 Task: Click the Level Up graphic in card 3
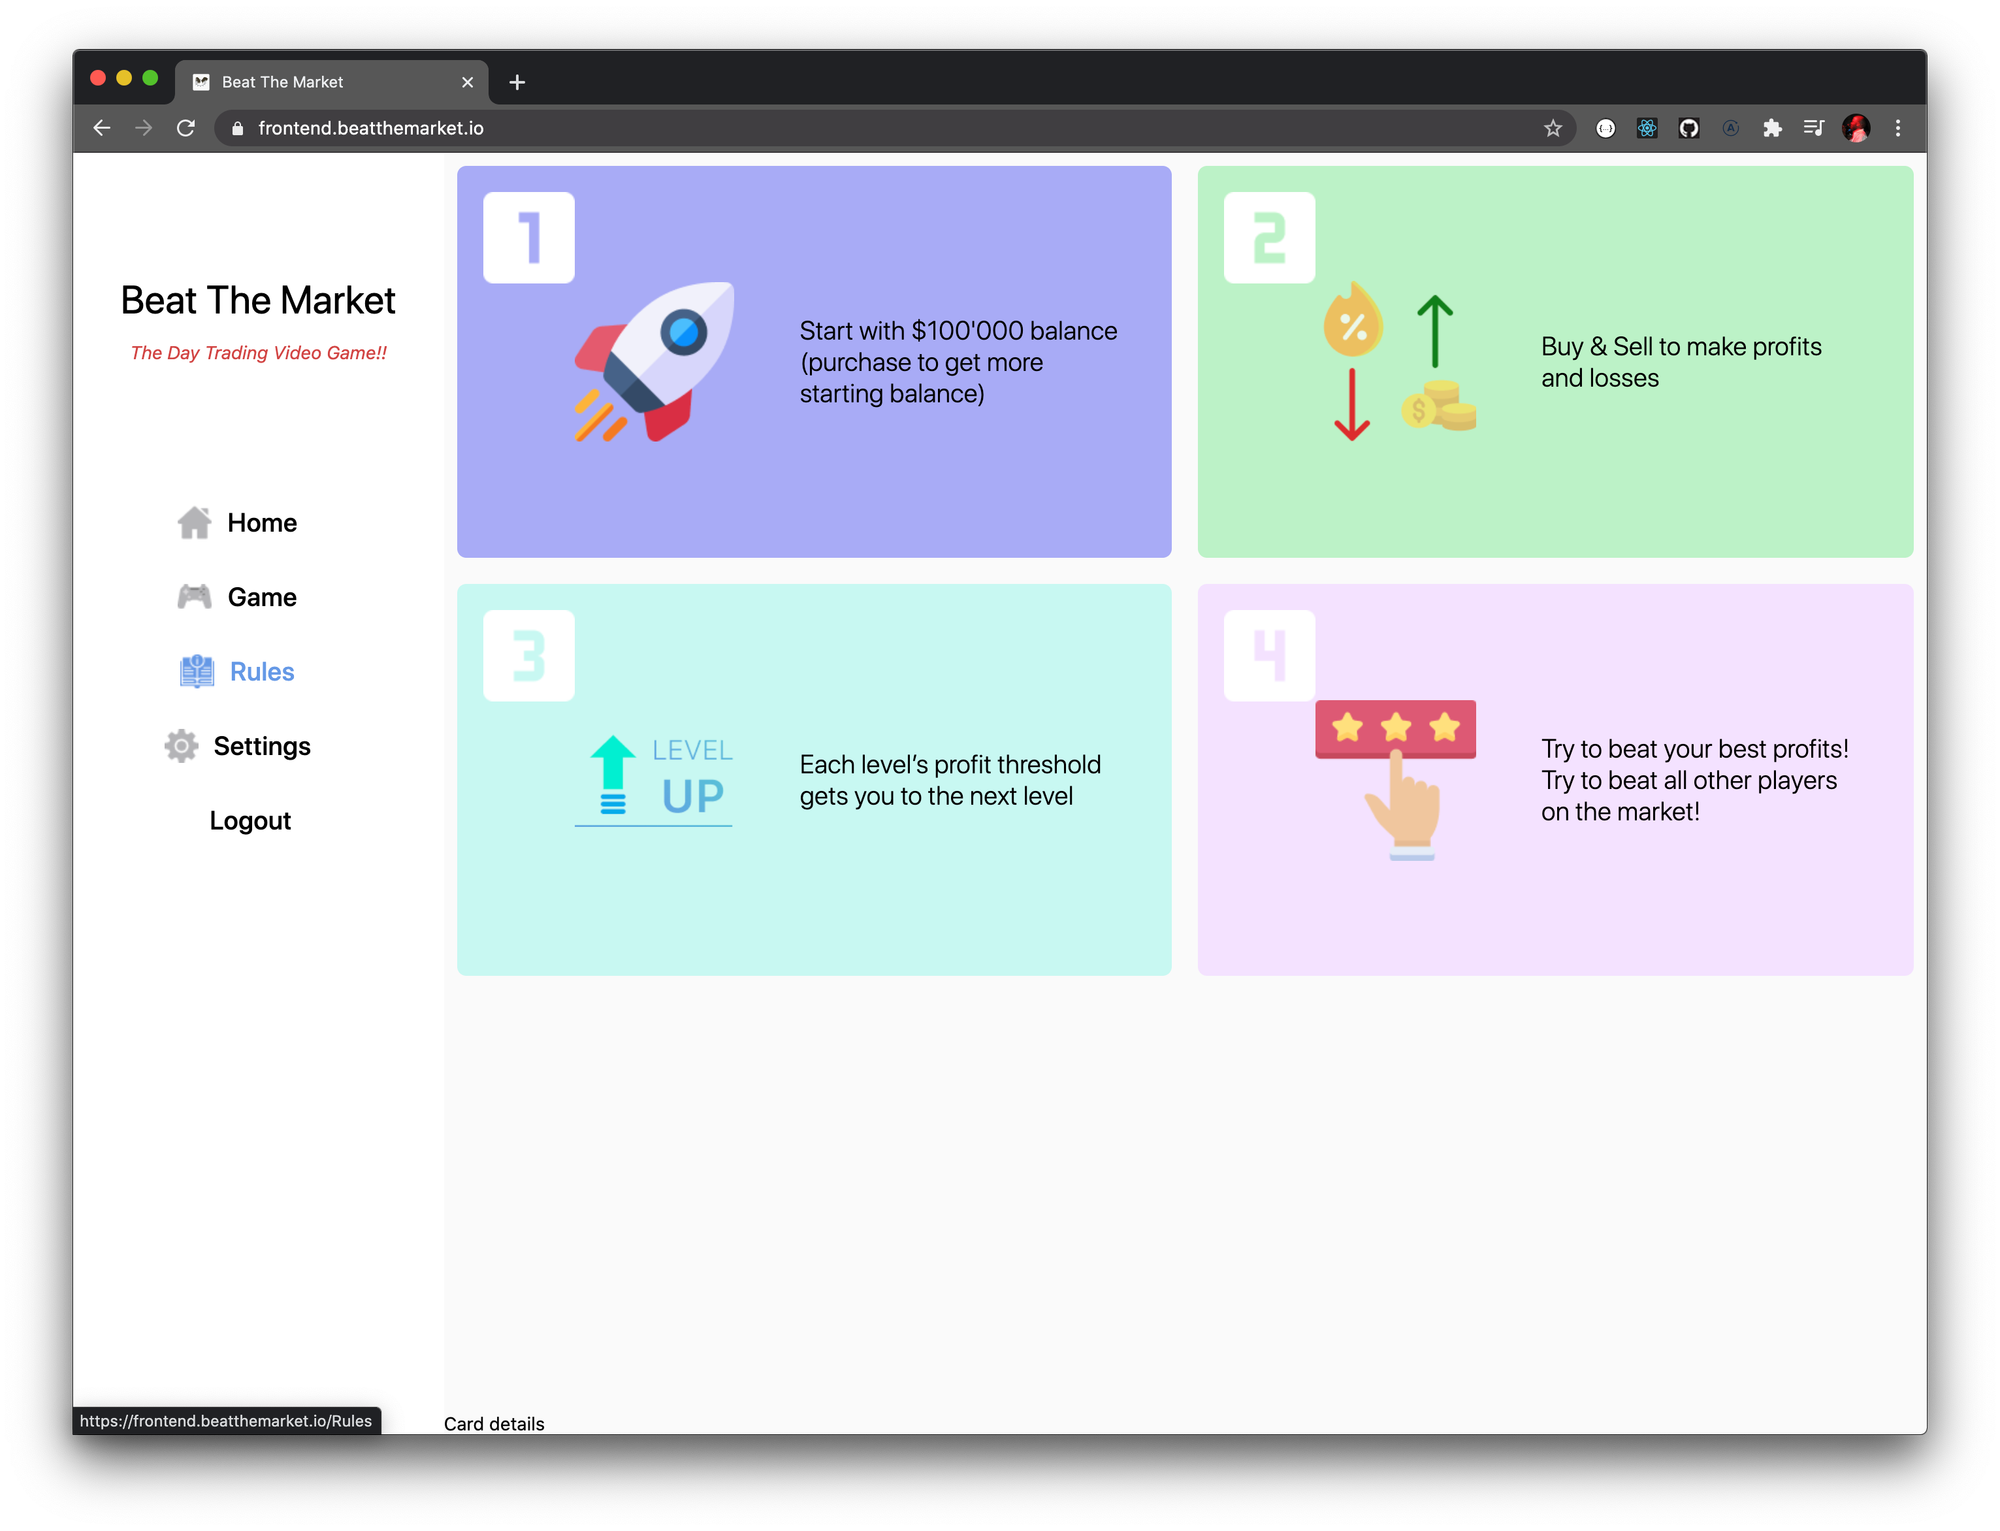pos(655,781)
